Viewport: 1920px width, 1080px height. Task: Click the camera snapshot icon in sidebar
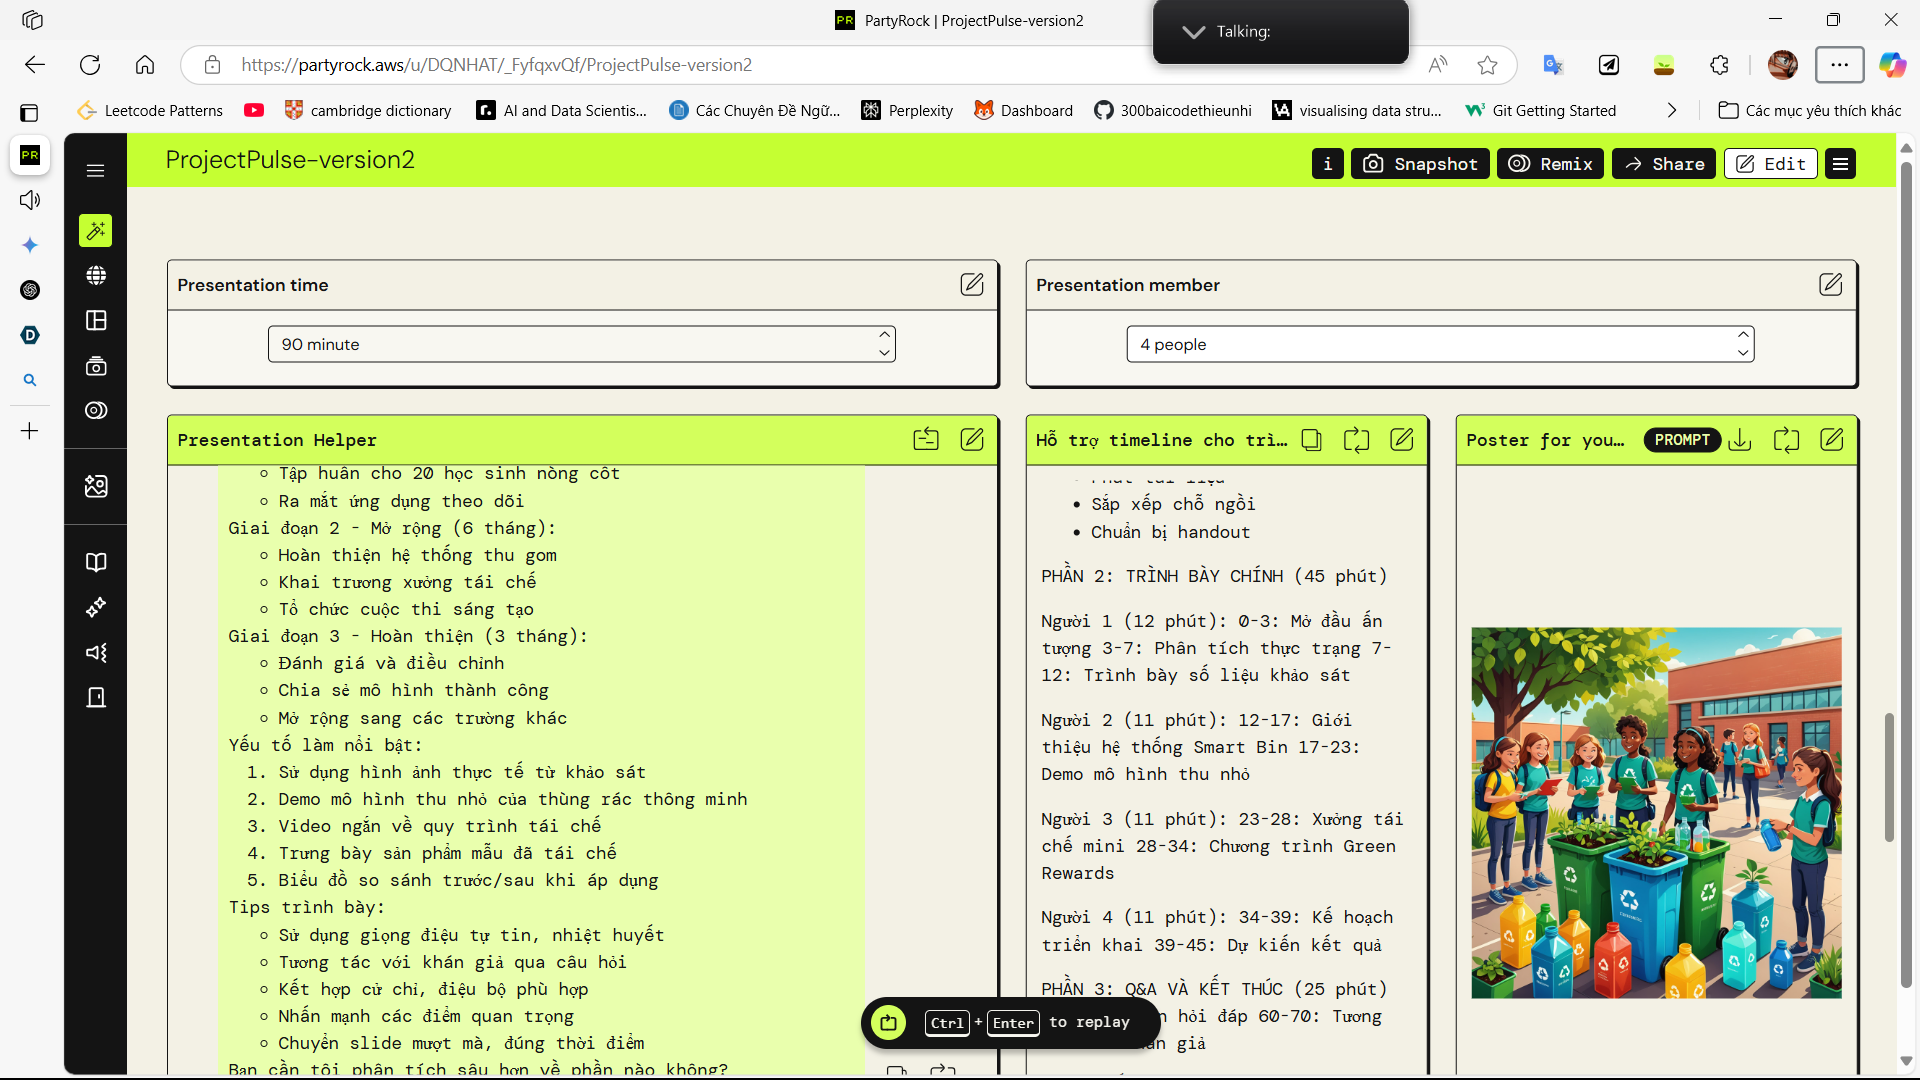[95, 365]
